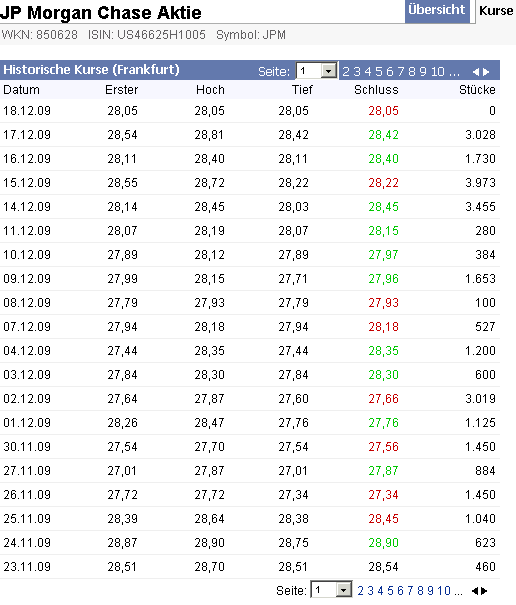Click the Datum column header

21,90
